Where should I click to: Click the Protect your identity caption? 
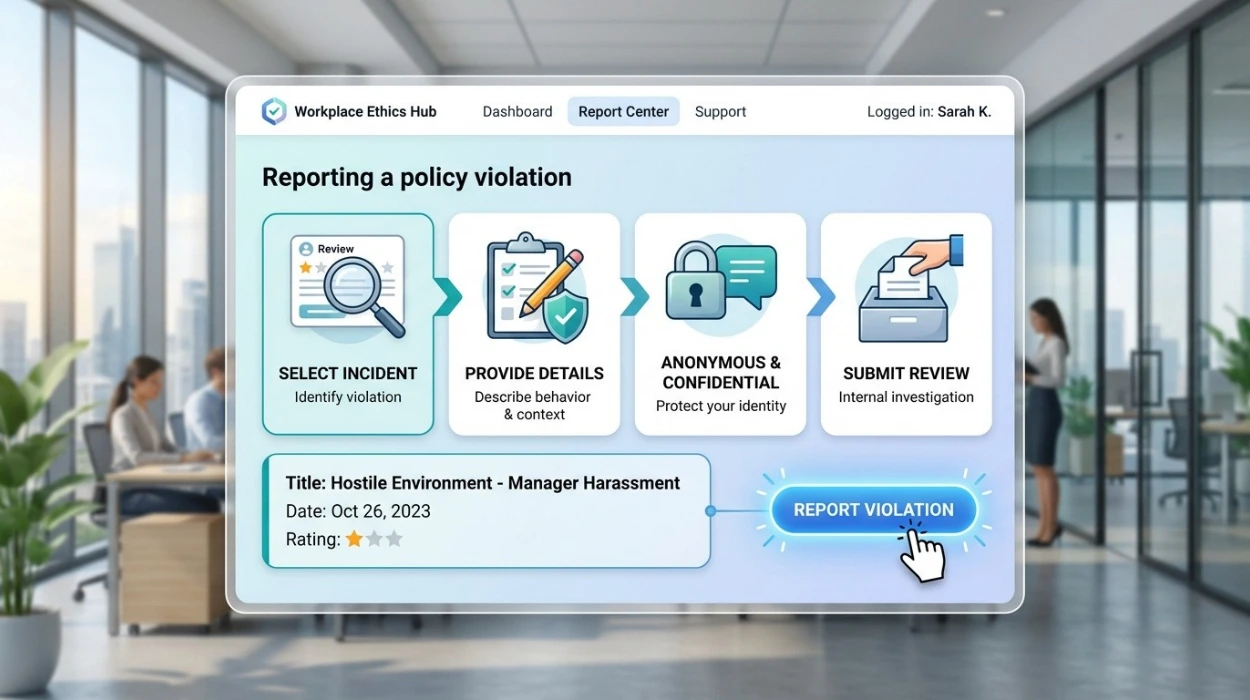(721, 406)
